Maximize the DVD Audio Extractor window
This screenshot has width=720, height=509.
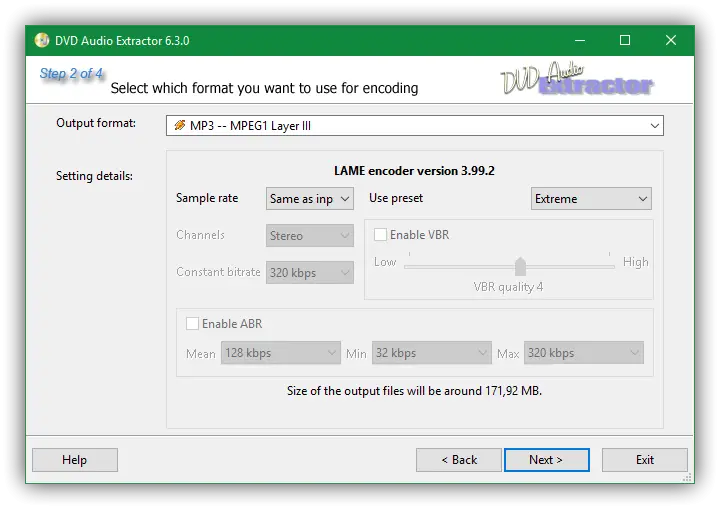[x=625, y=40]
